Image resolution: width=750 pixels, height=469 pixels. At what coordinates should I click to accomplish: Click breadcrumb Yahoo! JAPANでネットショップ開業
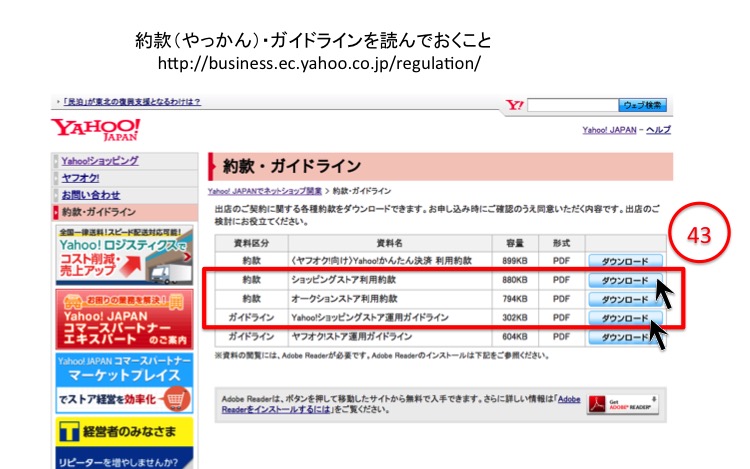265,191
